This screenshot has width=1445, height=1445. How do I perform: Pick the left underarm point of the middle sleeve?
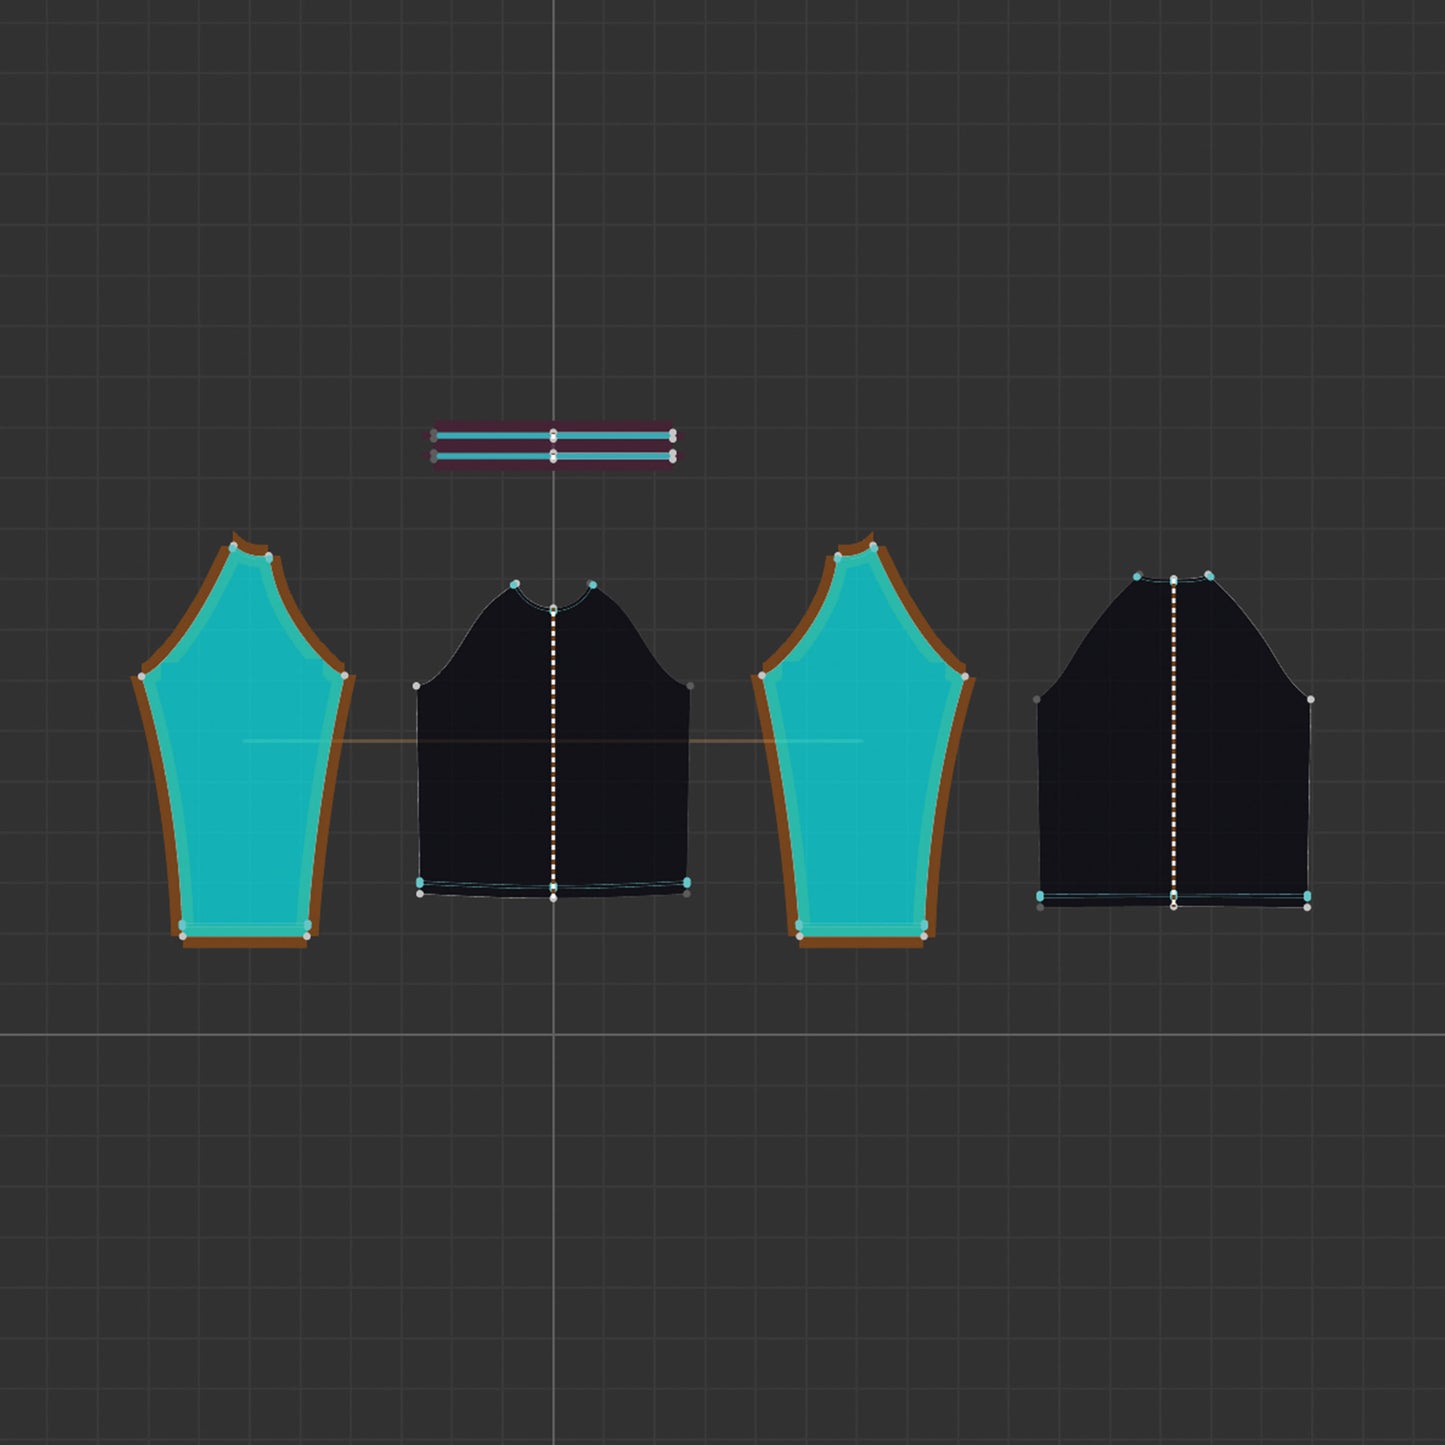(761, 676)
